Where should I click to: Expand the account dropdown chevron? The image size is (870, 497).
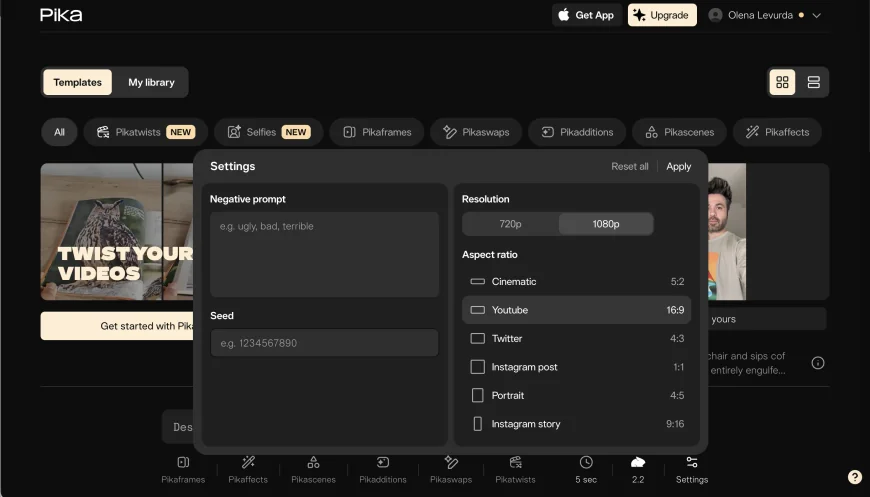click(816, 16)
